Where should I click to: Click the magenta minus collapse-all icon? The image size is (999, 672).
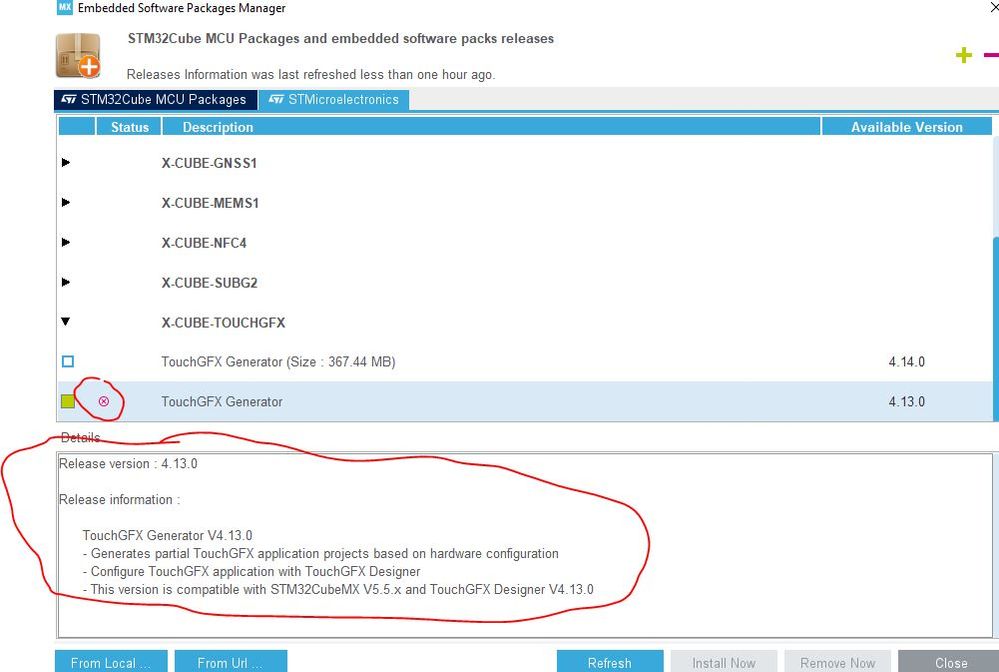pyautogui.click(x=991, y=55)
